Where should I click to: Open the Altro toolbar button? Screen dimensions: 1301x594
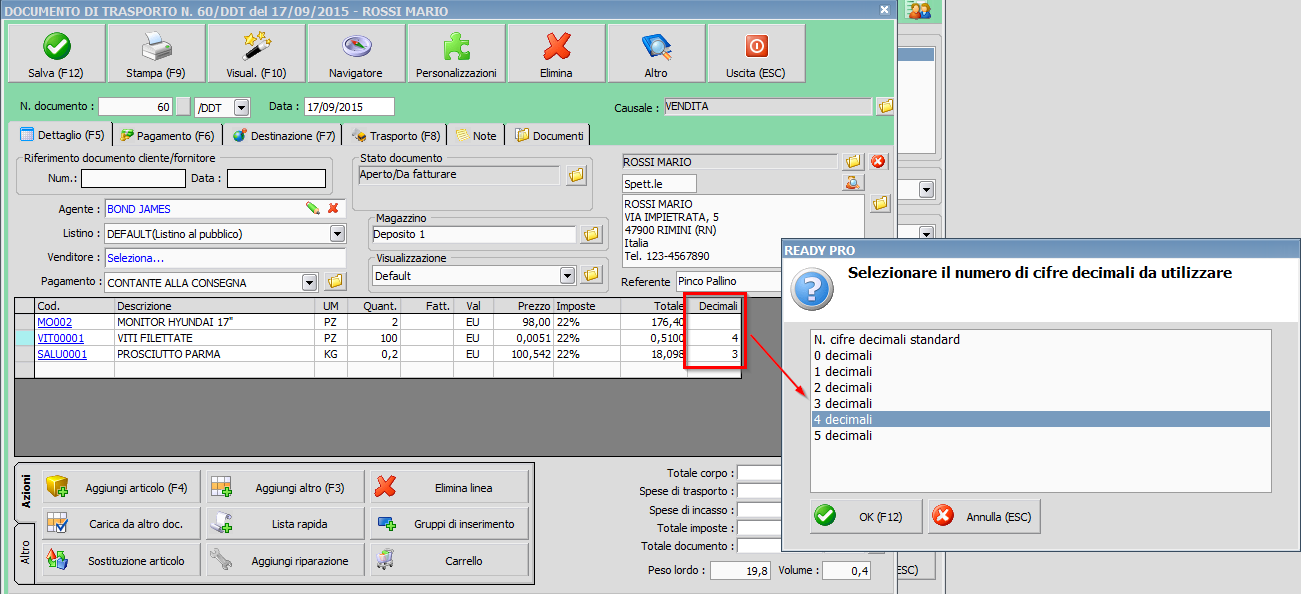(x=656, y=53)
